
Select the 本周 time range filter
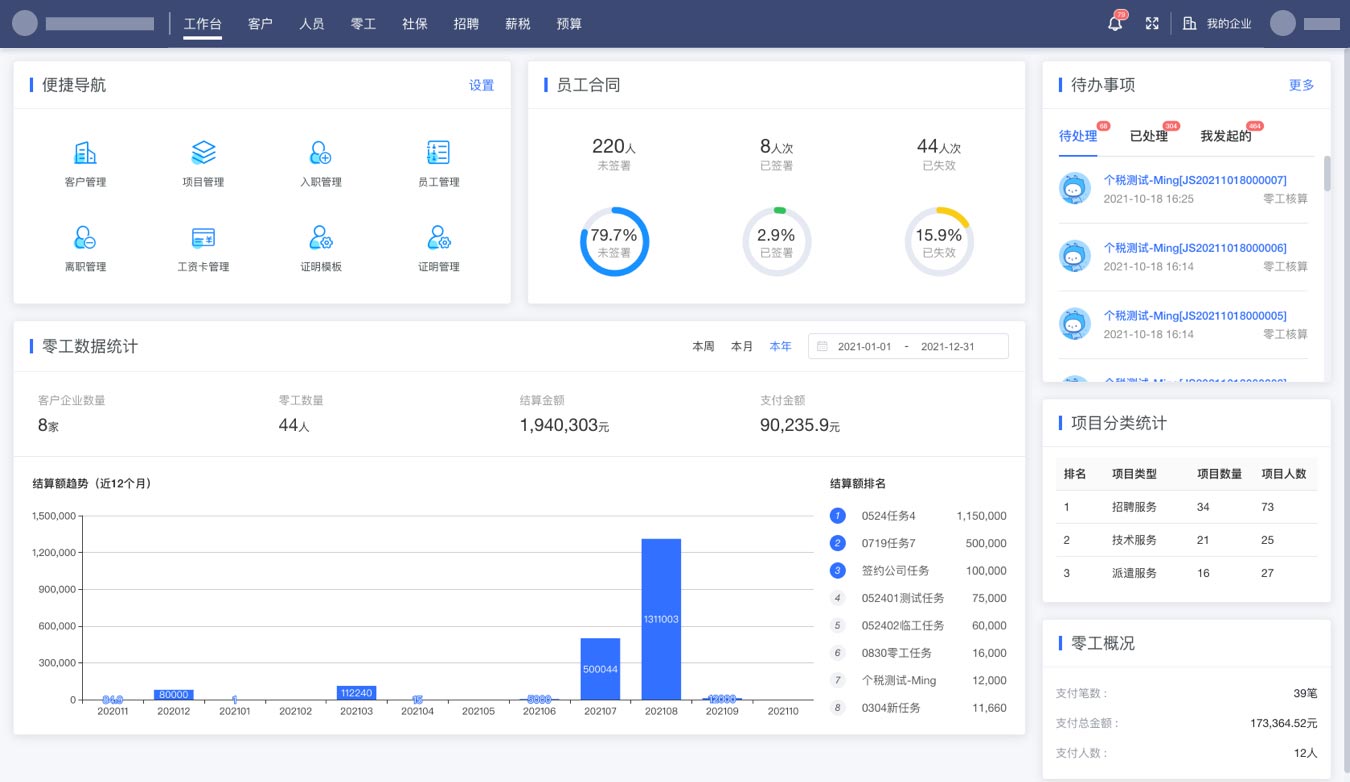(x=703, y=347)
